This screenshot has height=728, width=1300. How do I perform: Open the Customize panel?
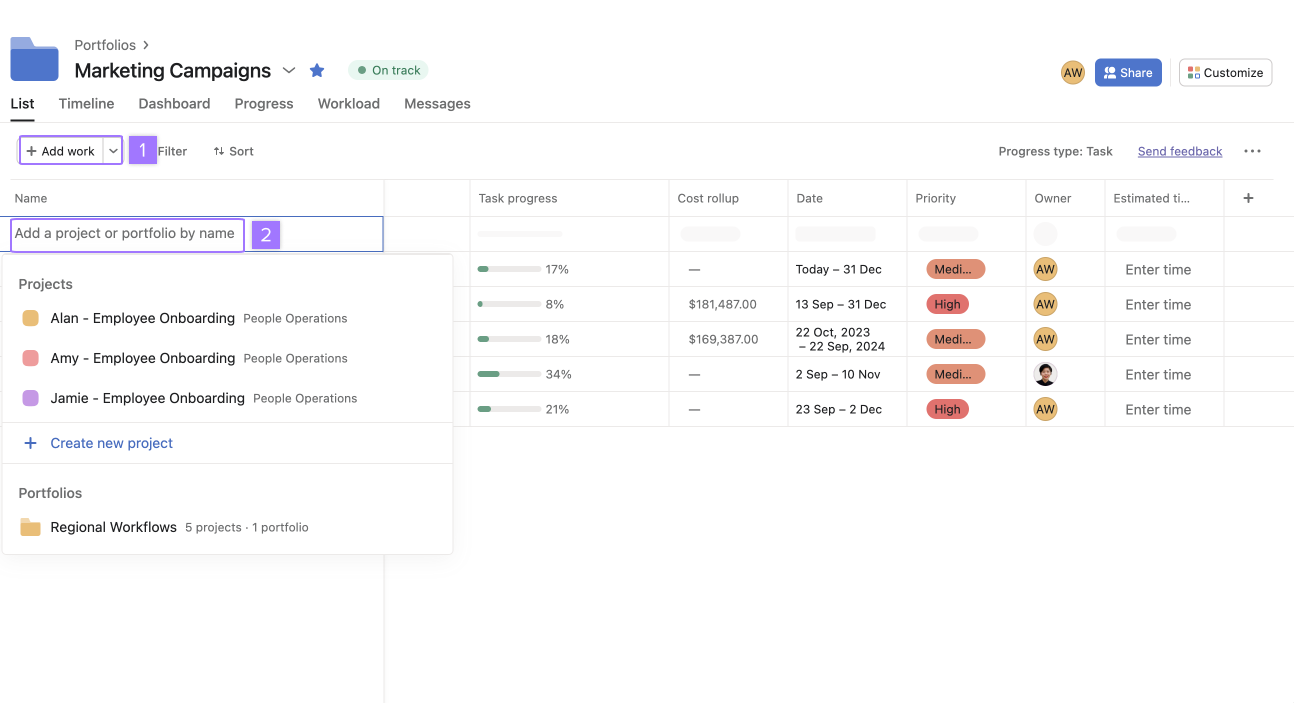1225,73
